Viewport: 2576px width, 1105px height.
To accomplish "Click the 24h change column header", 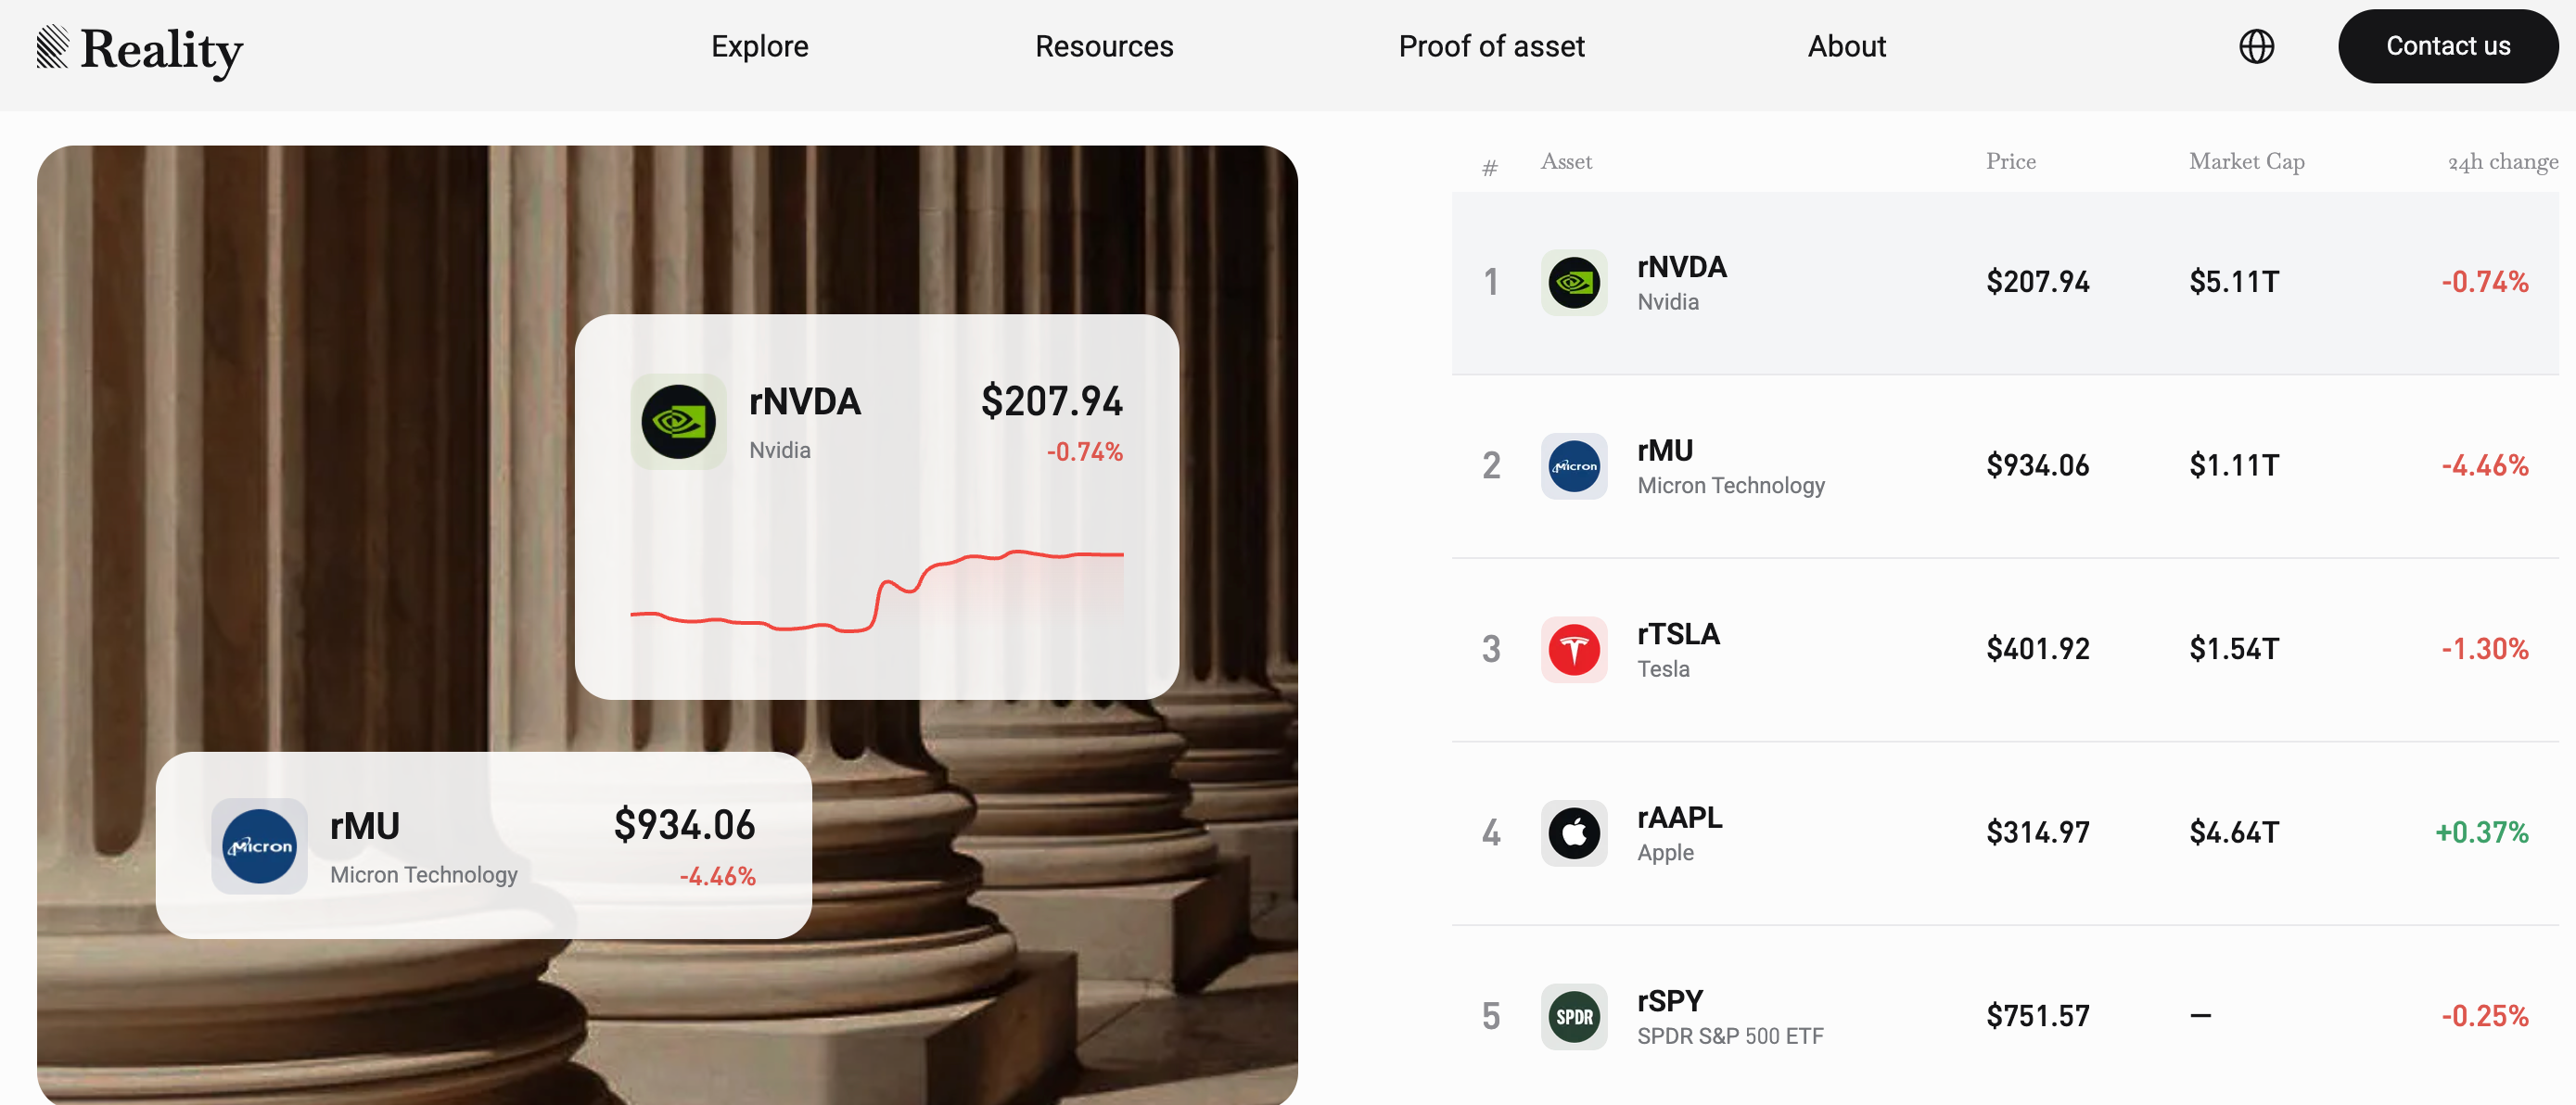I will pos(2502,162).
